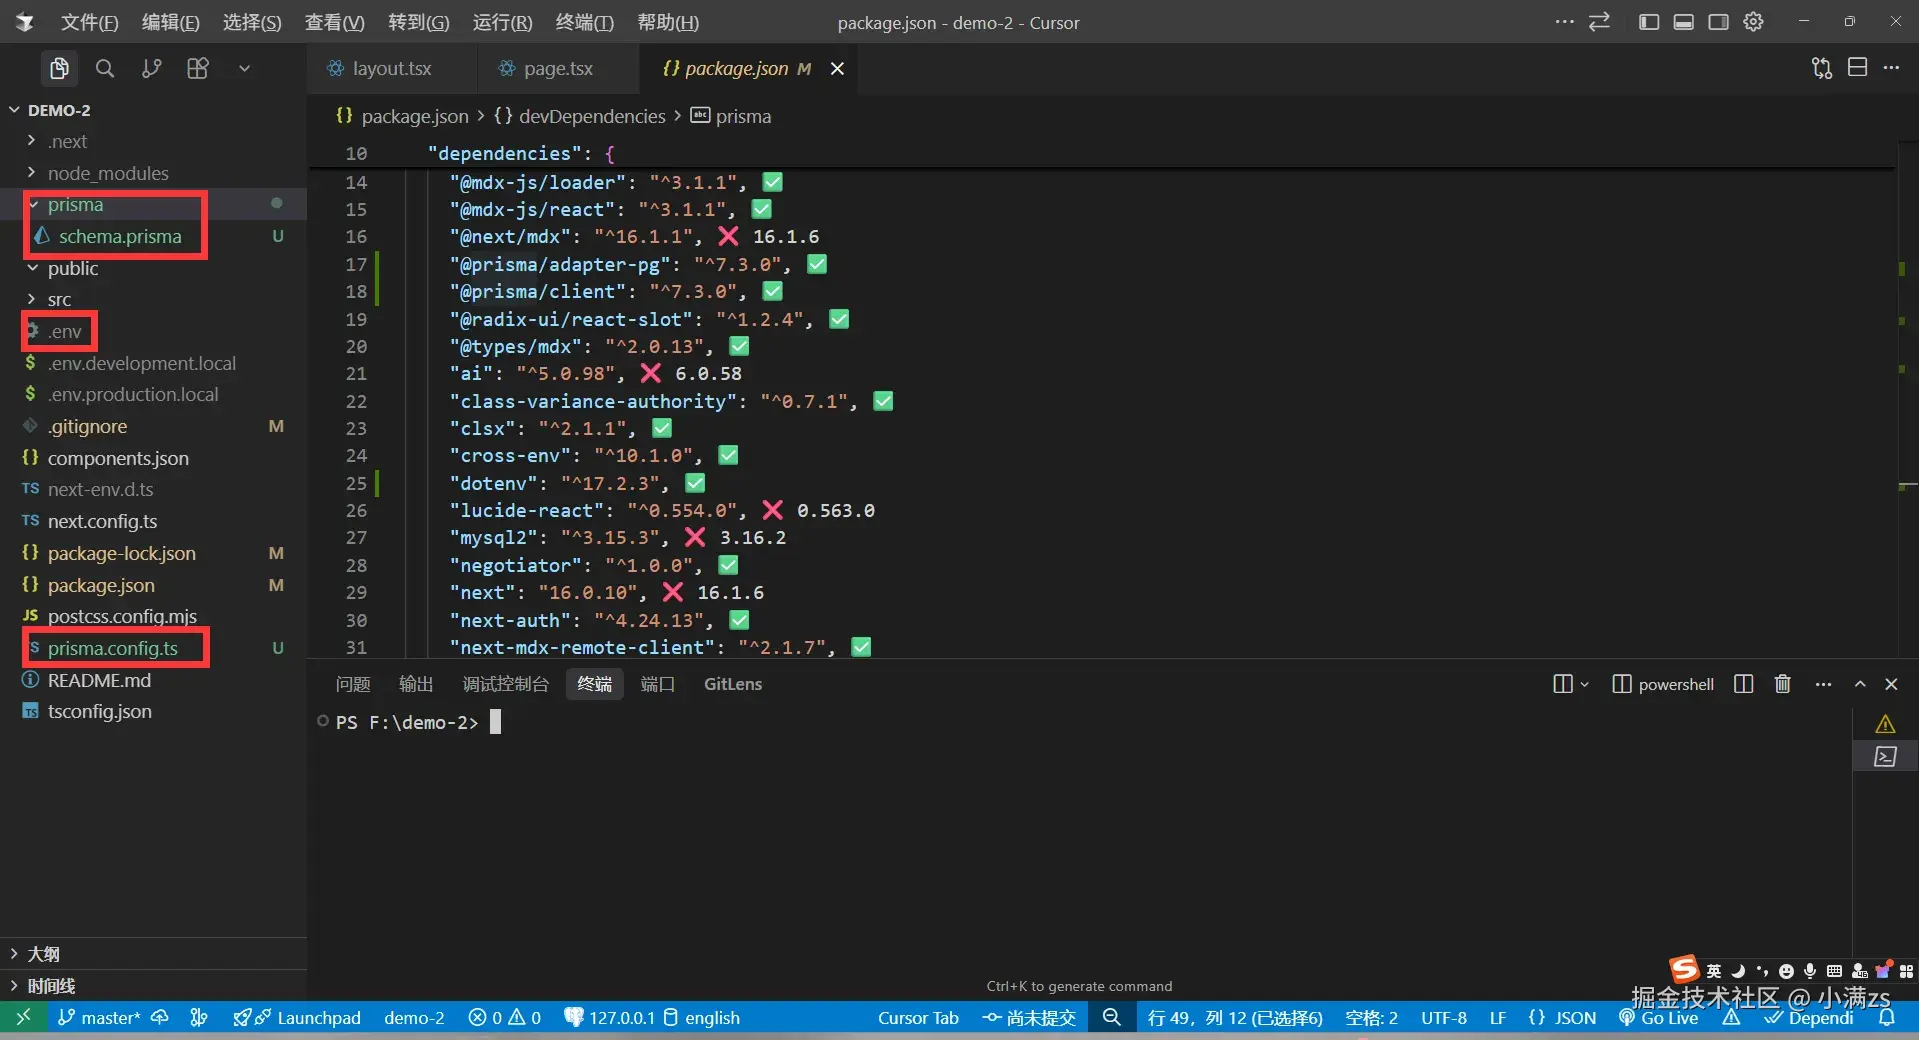Open the .env file

tap(65, 331)
